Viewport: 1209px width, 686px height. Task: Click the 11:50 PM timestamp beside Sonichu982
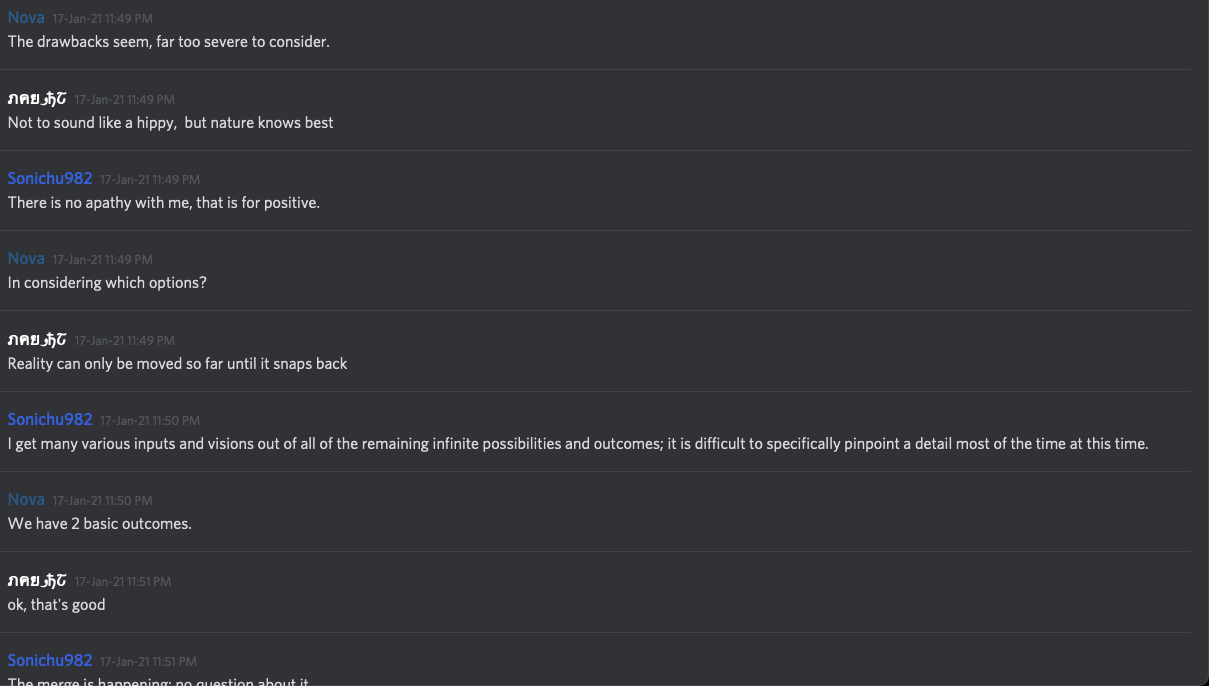pyautogui.click(x=150, y=420)
